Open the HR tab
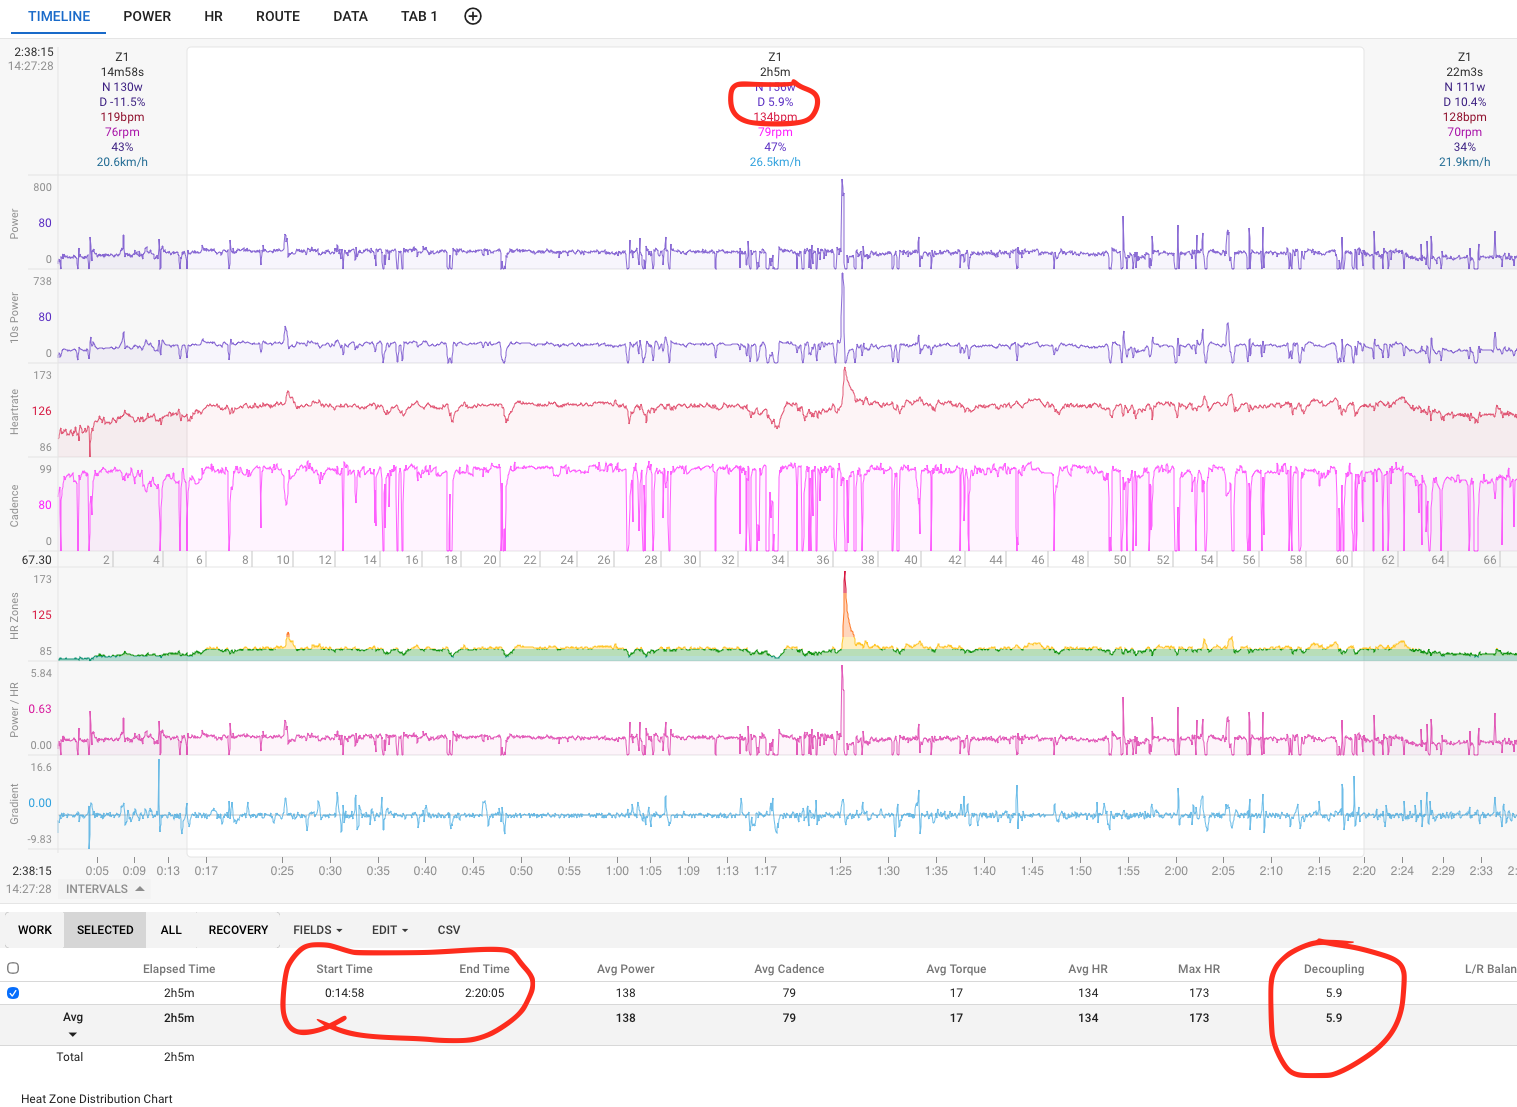The height and width of the screenshot is (1107, 1517). [213, 16]
